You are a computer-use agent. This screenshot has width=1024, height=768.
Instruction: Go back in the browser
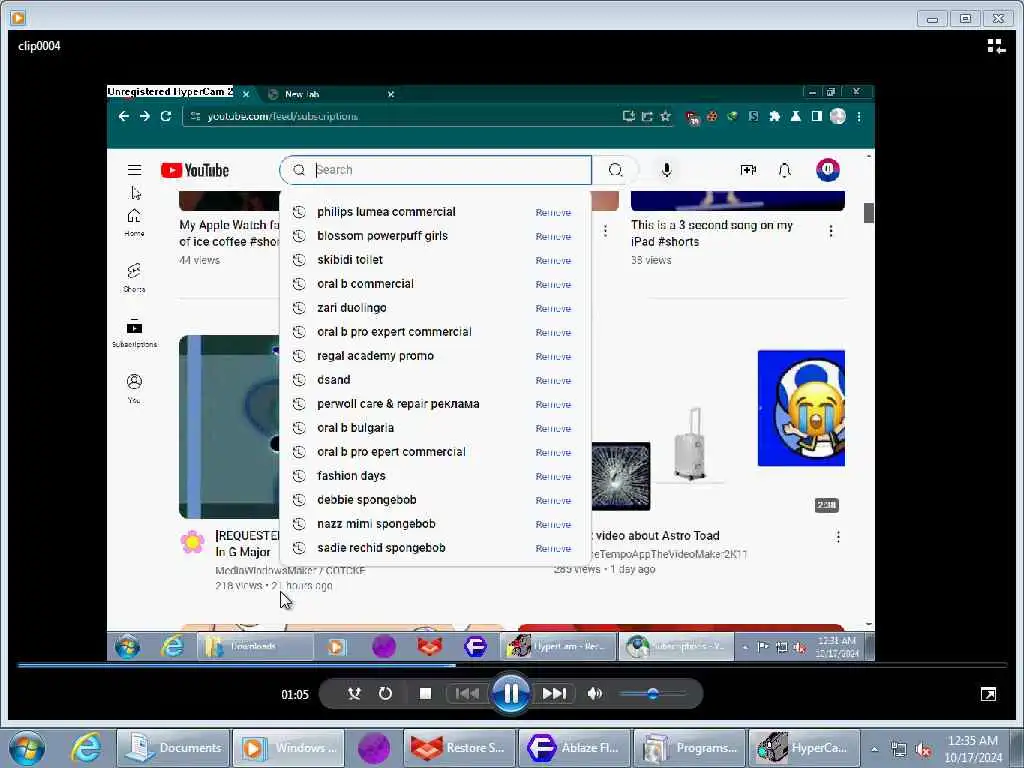click(123, 116)
